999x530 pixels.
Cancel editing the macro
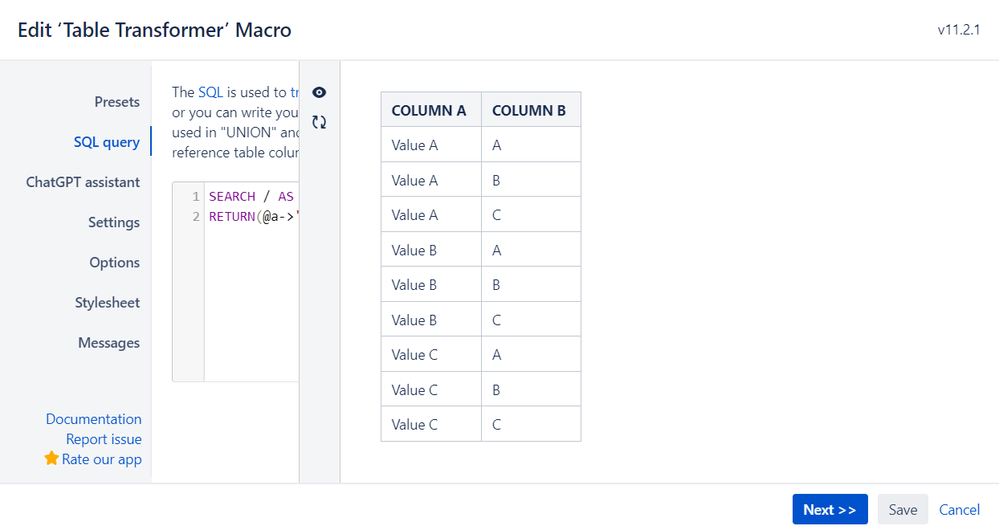click(959, 509)
